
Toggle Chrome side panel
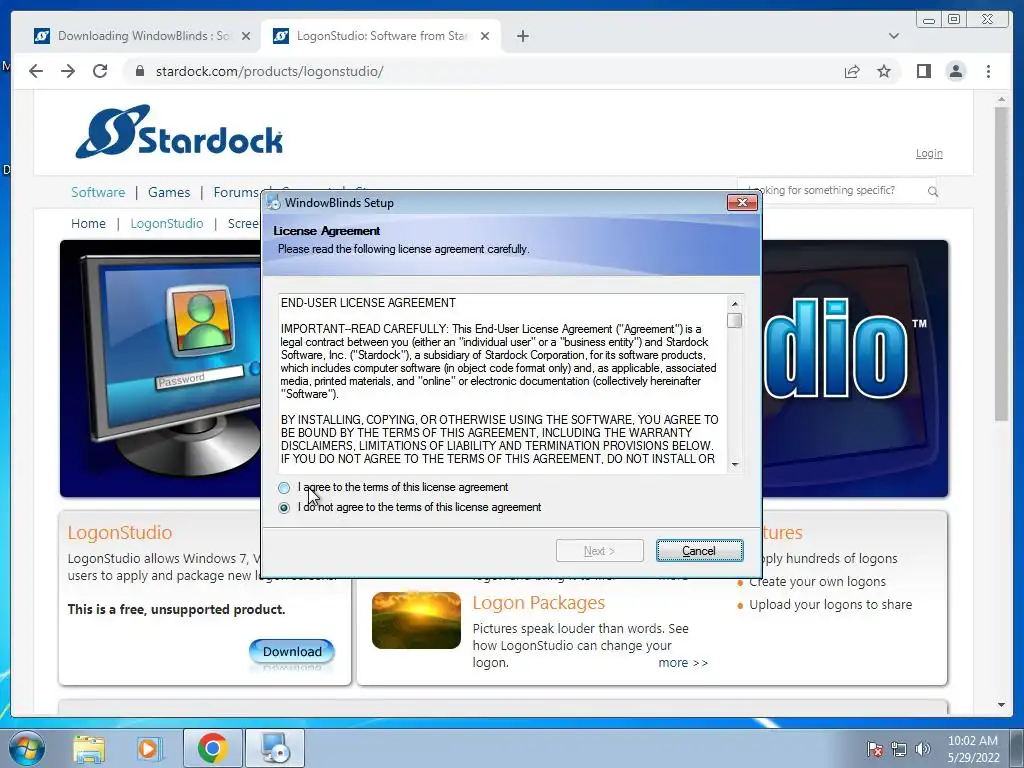click(923, 71)
